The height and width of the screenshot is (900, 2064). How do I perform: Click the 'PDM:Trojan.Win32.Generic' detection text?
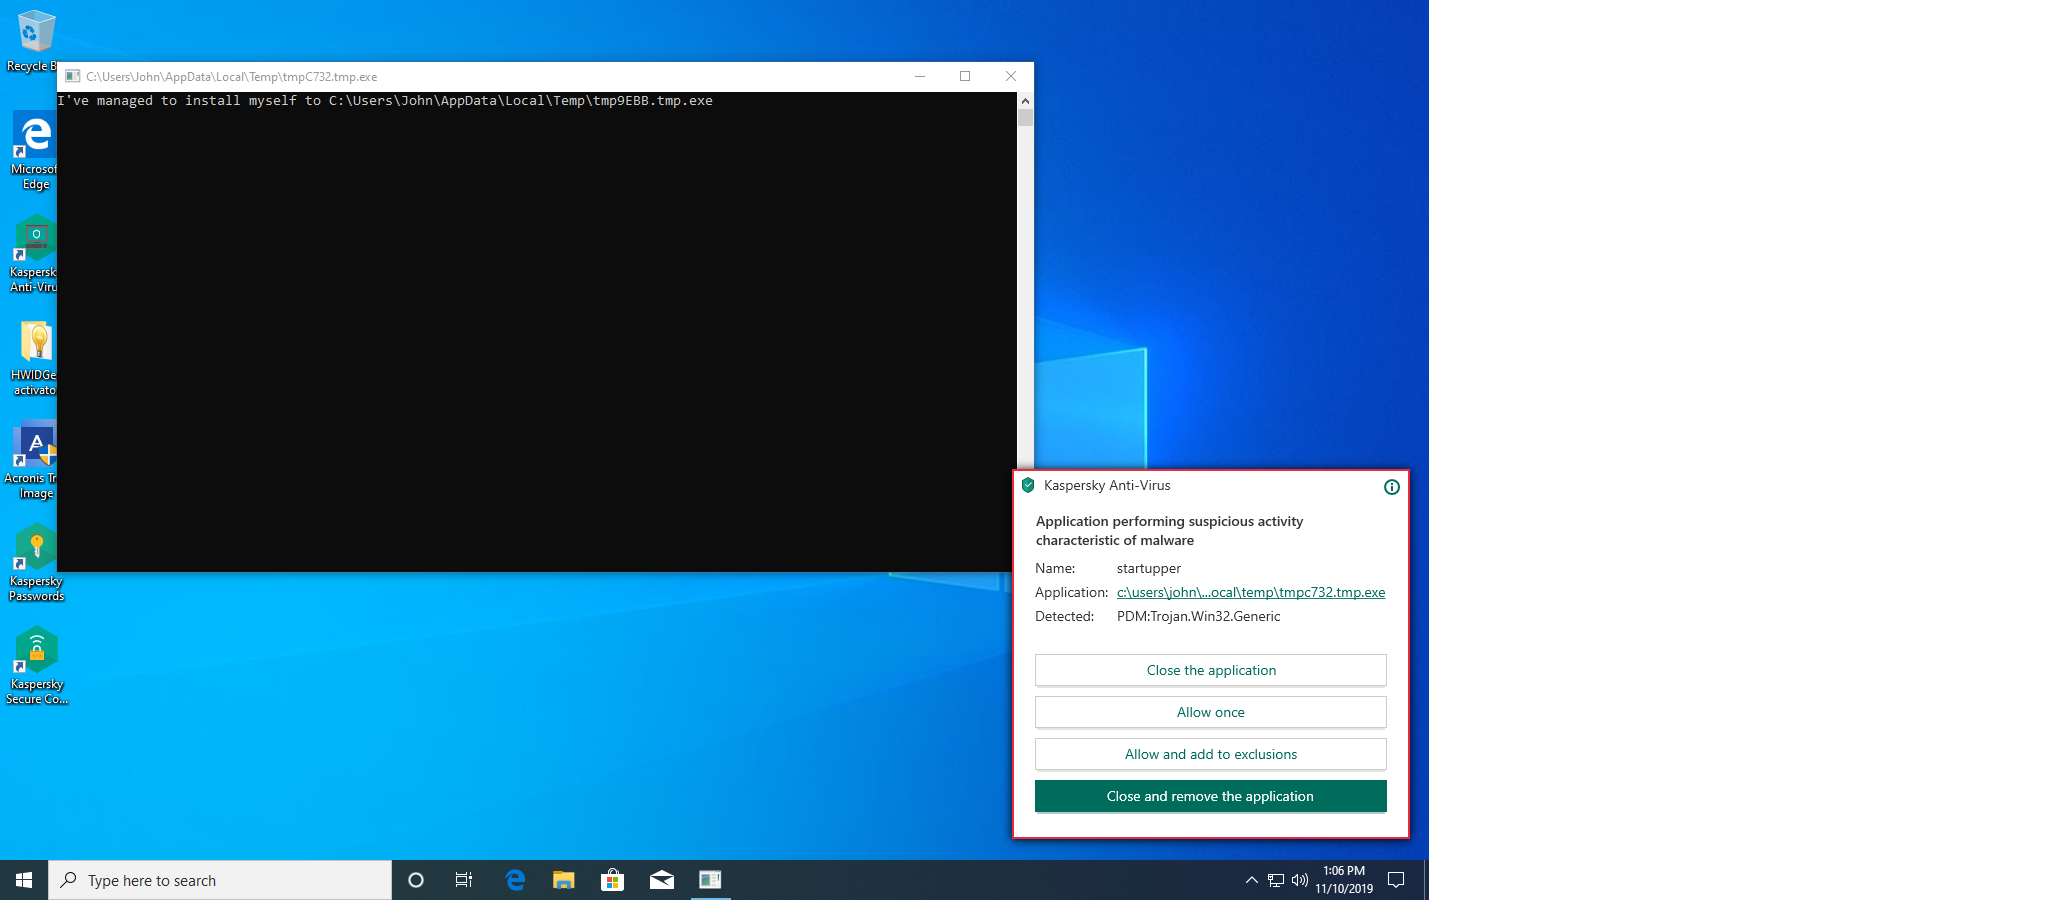(x=1198, y=616)
